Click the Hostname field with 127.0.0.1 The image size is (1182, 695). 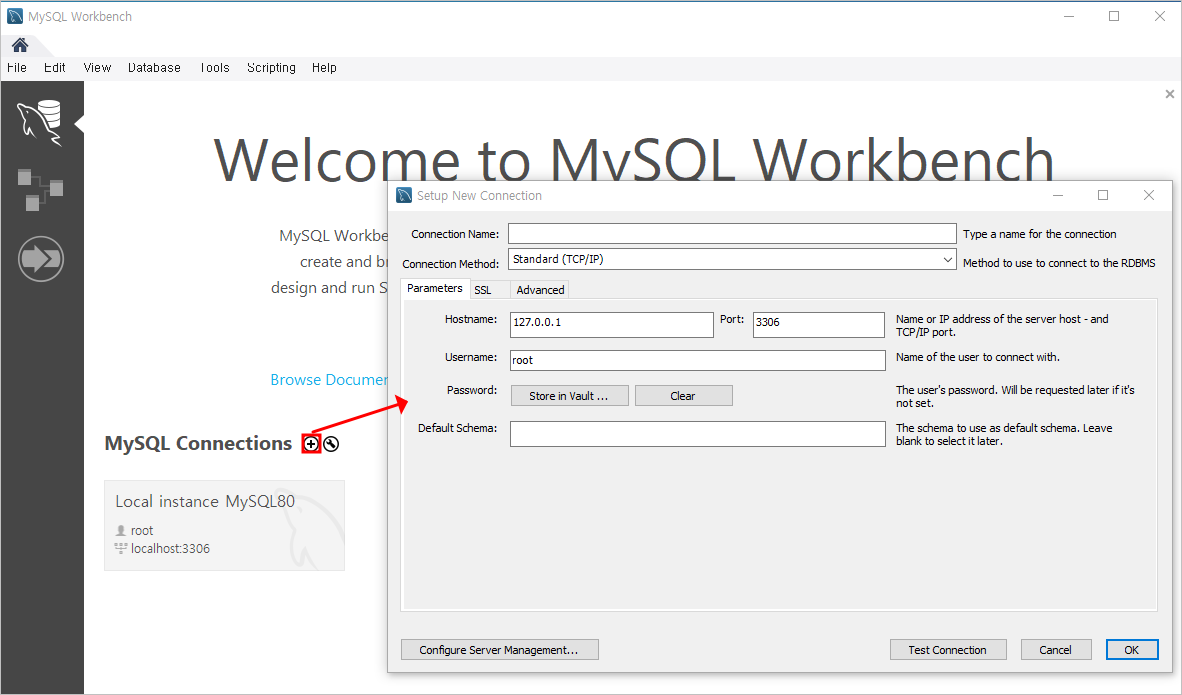point(611,324)
